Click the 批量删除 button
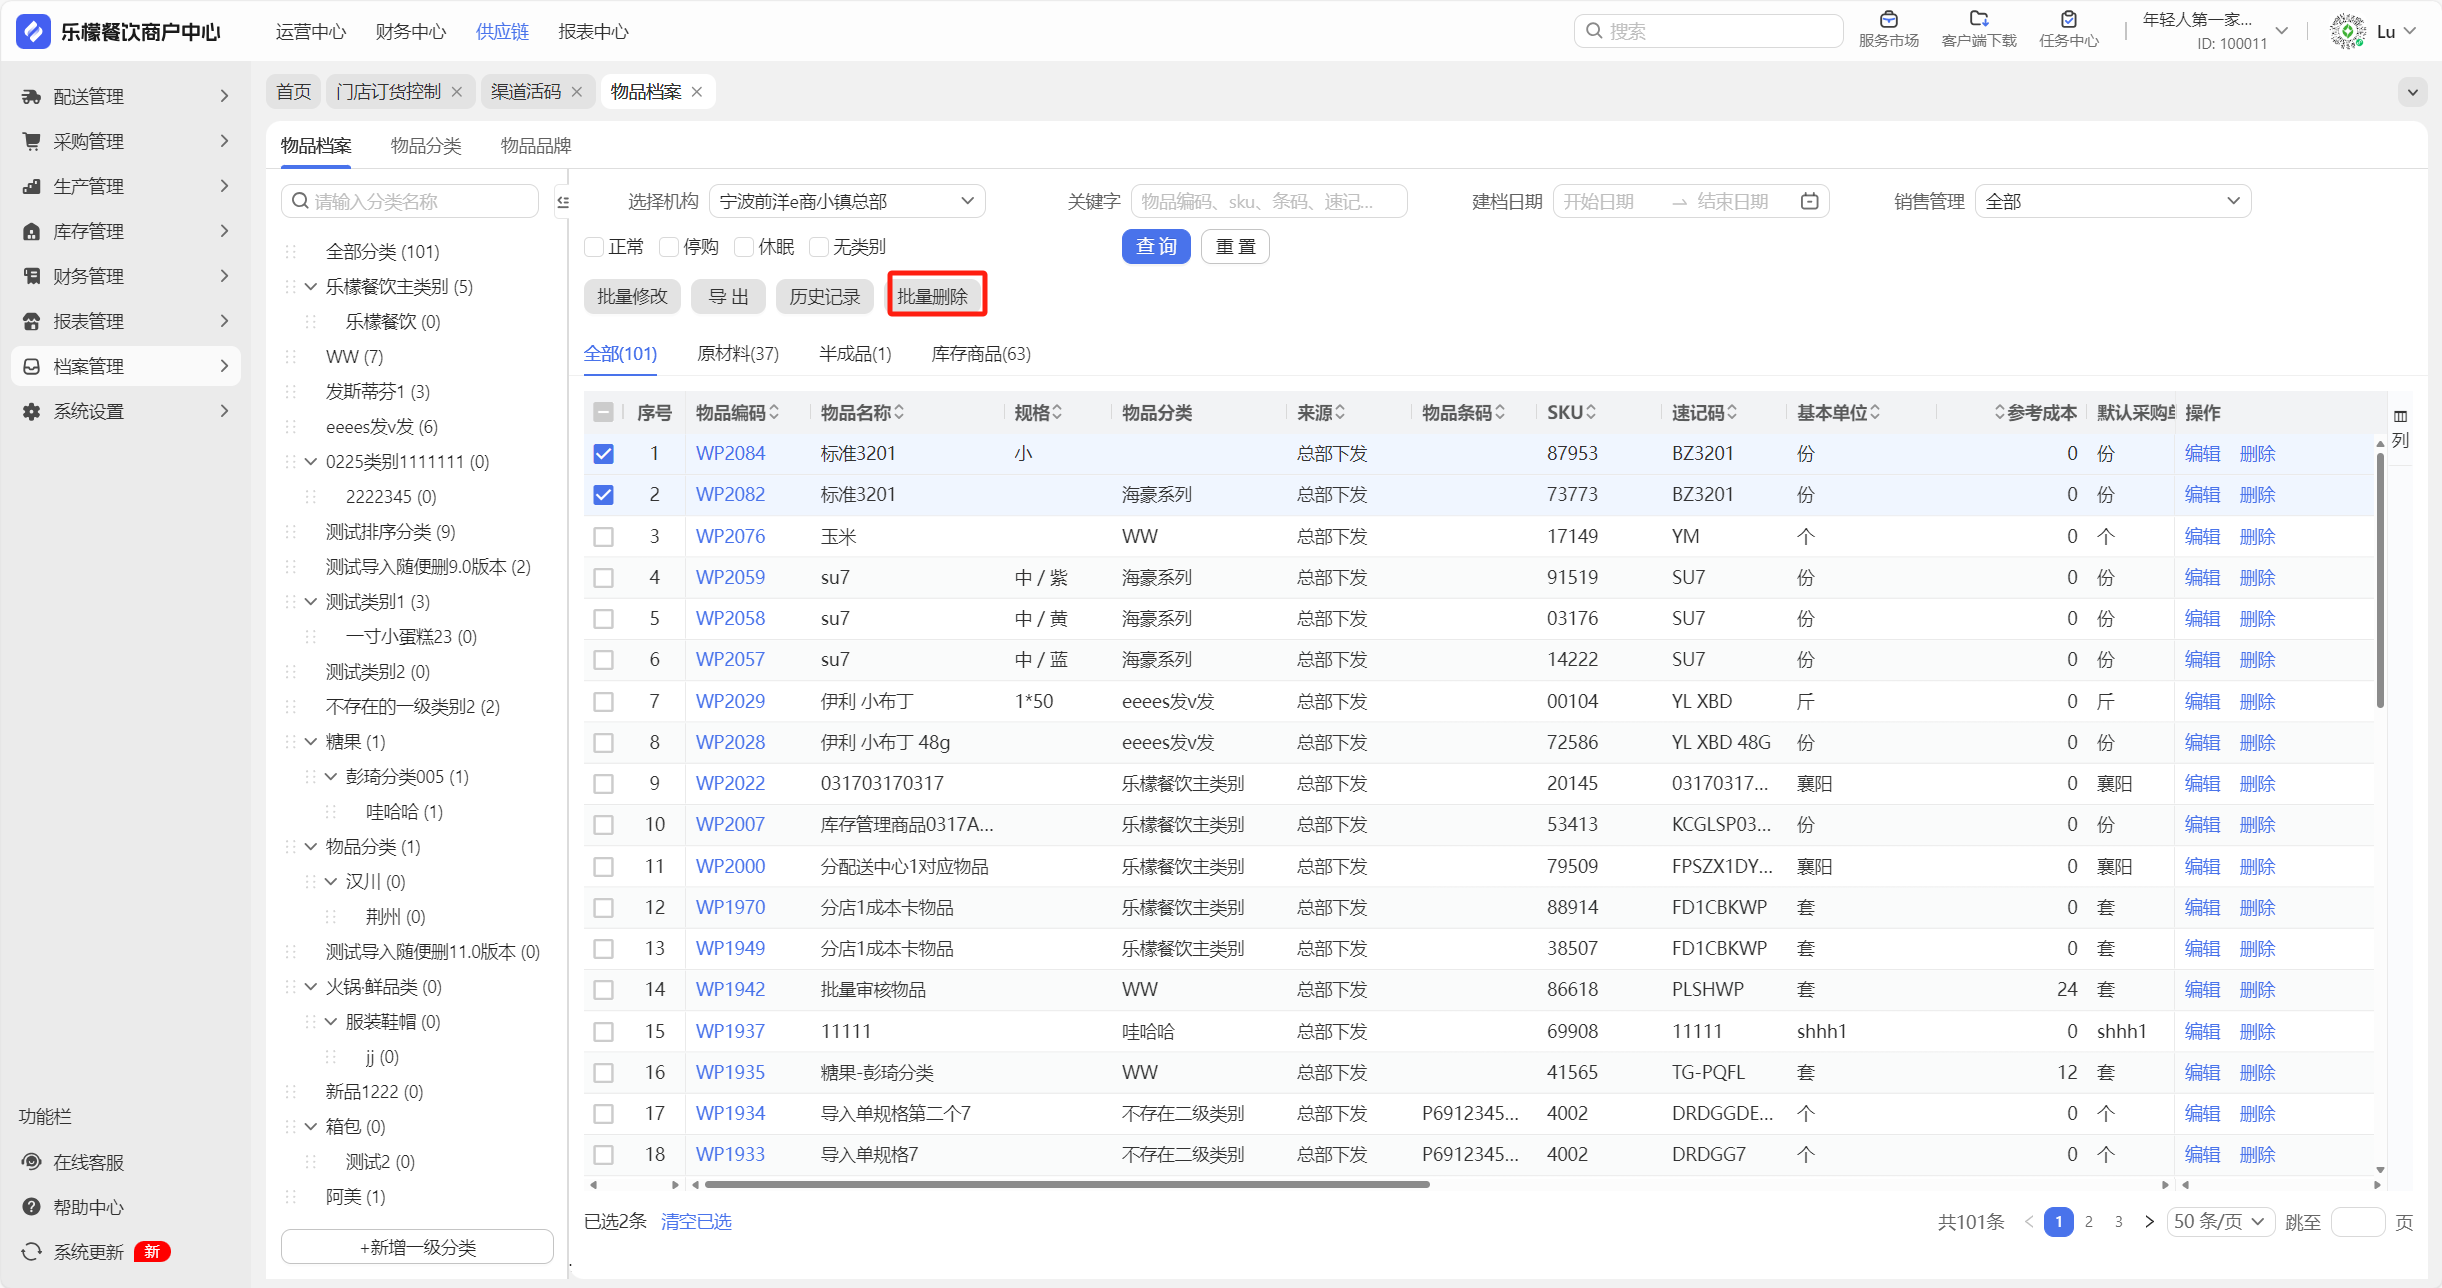This screenshot has height=1288, width=2442. pyautogui.click(x=933, y=297)
